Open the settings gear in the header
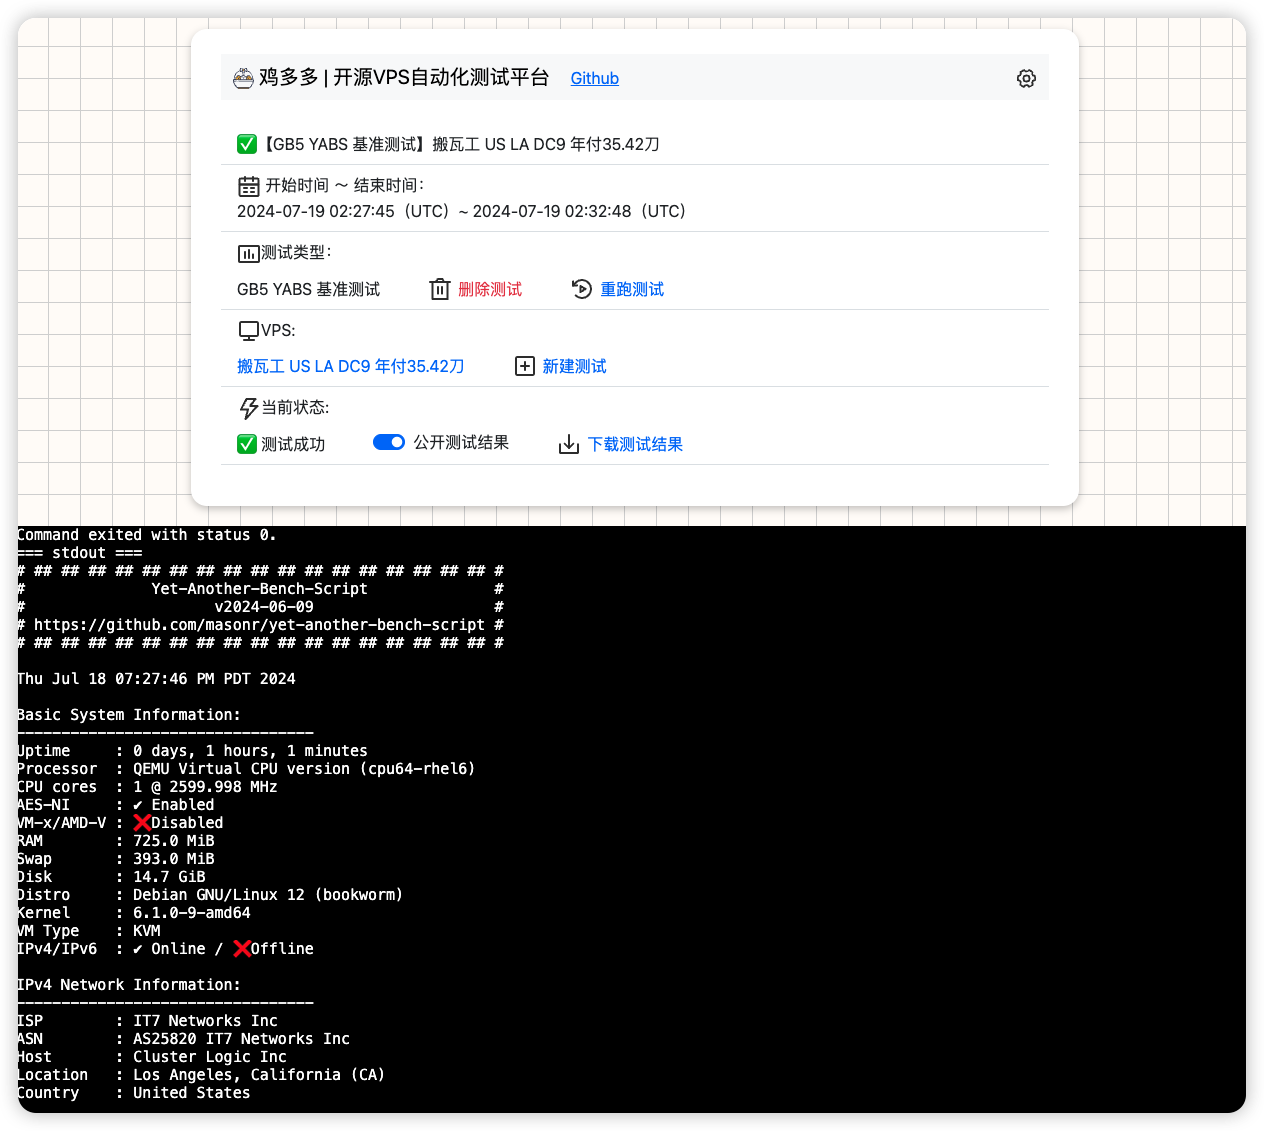 (x=1026, y=77)
